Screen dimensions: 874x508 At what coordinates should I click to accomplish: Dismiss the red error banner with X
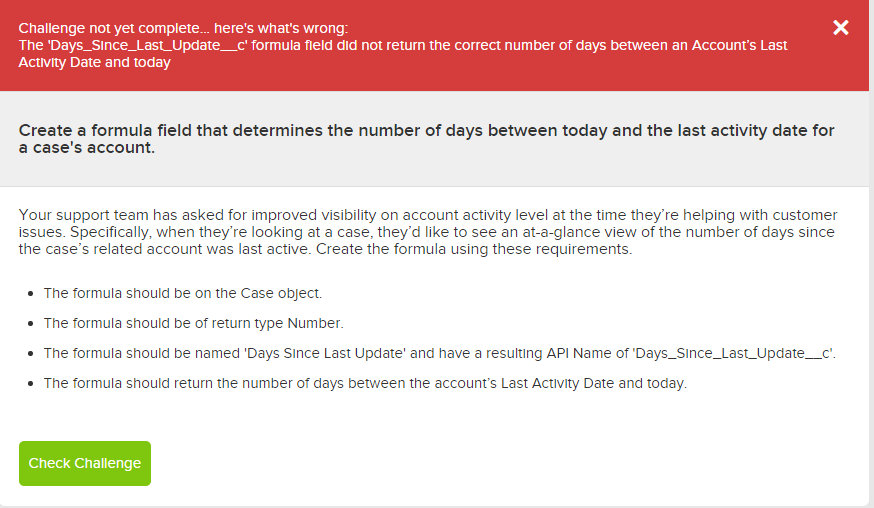point(841,27)
